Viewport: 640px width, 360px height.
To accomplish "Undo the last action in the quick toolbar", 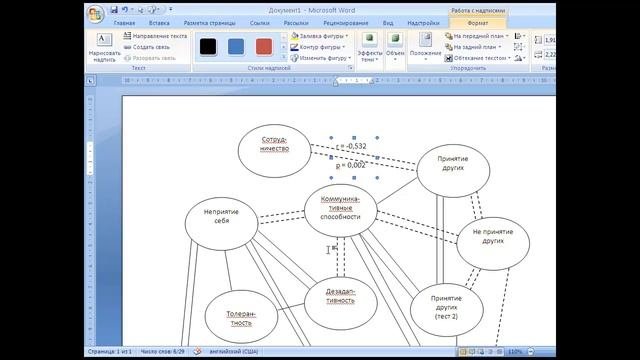I will tap(125, 10).
